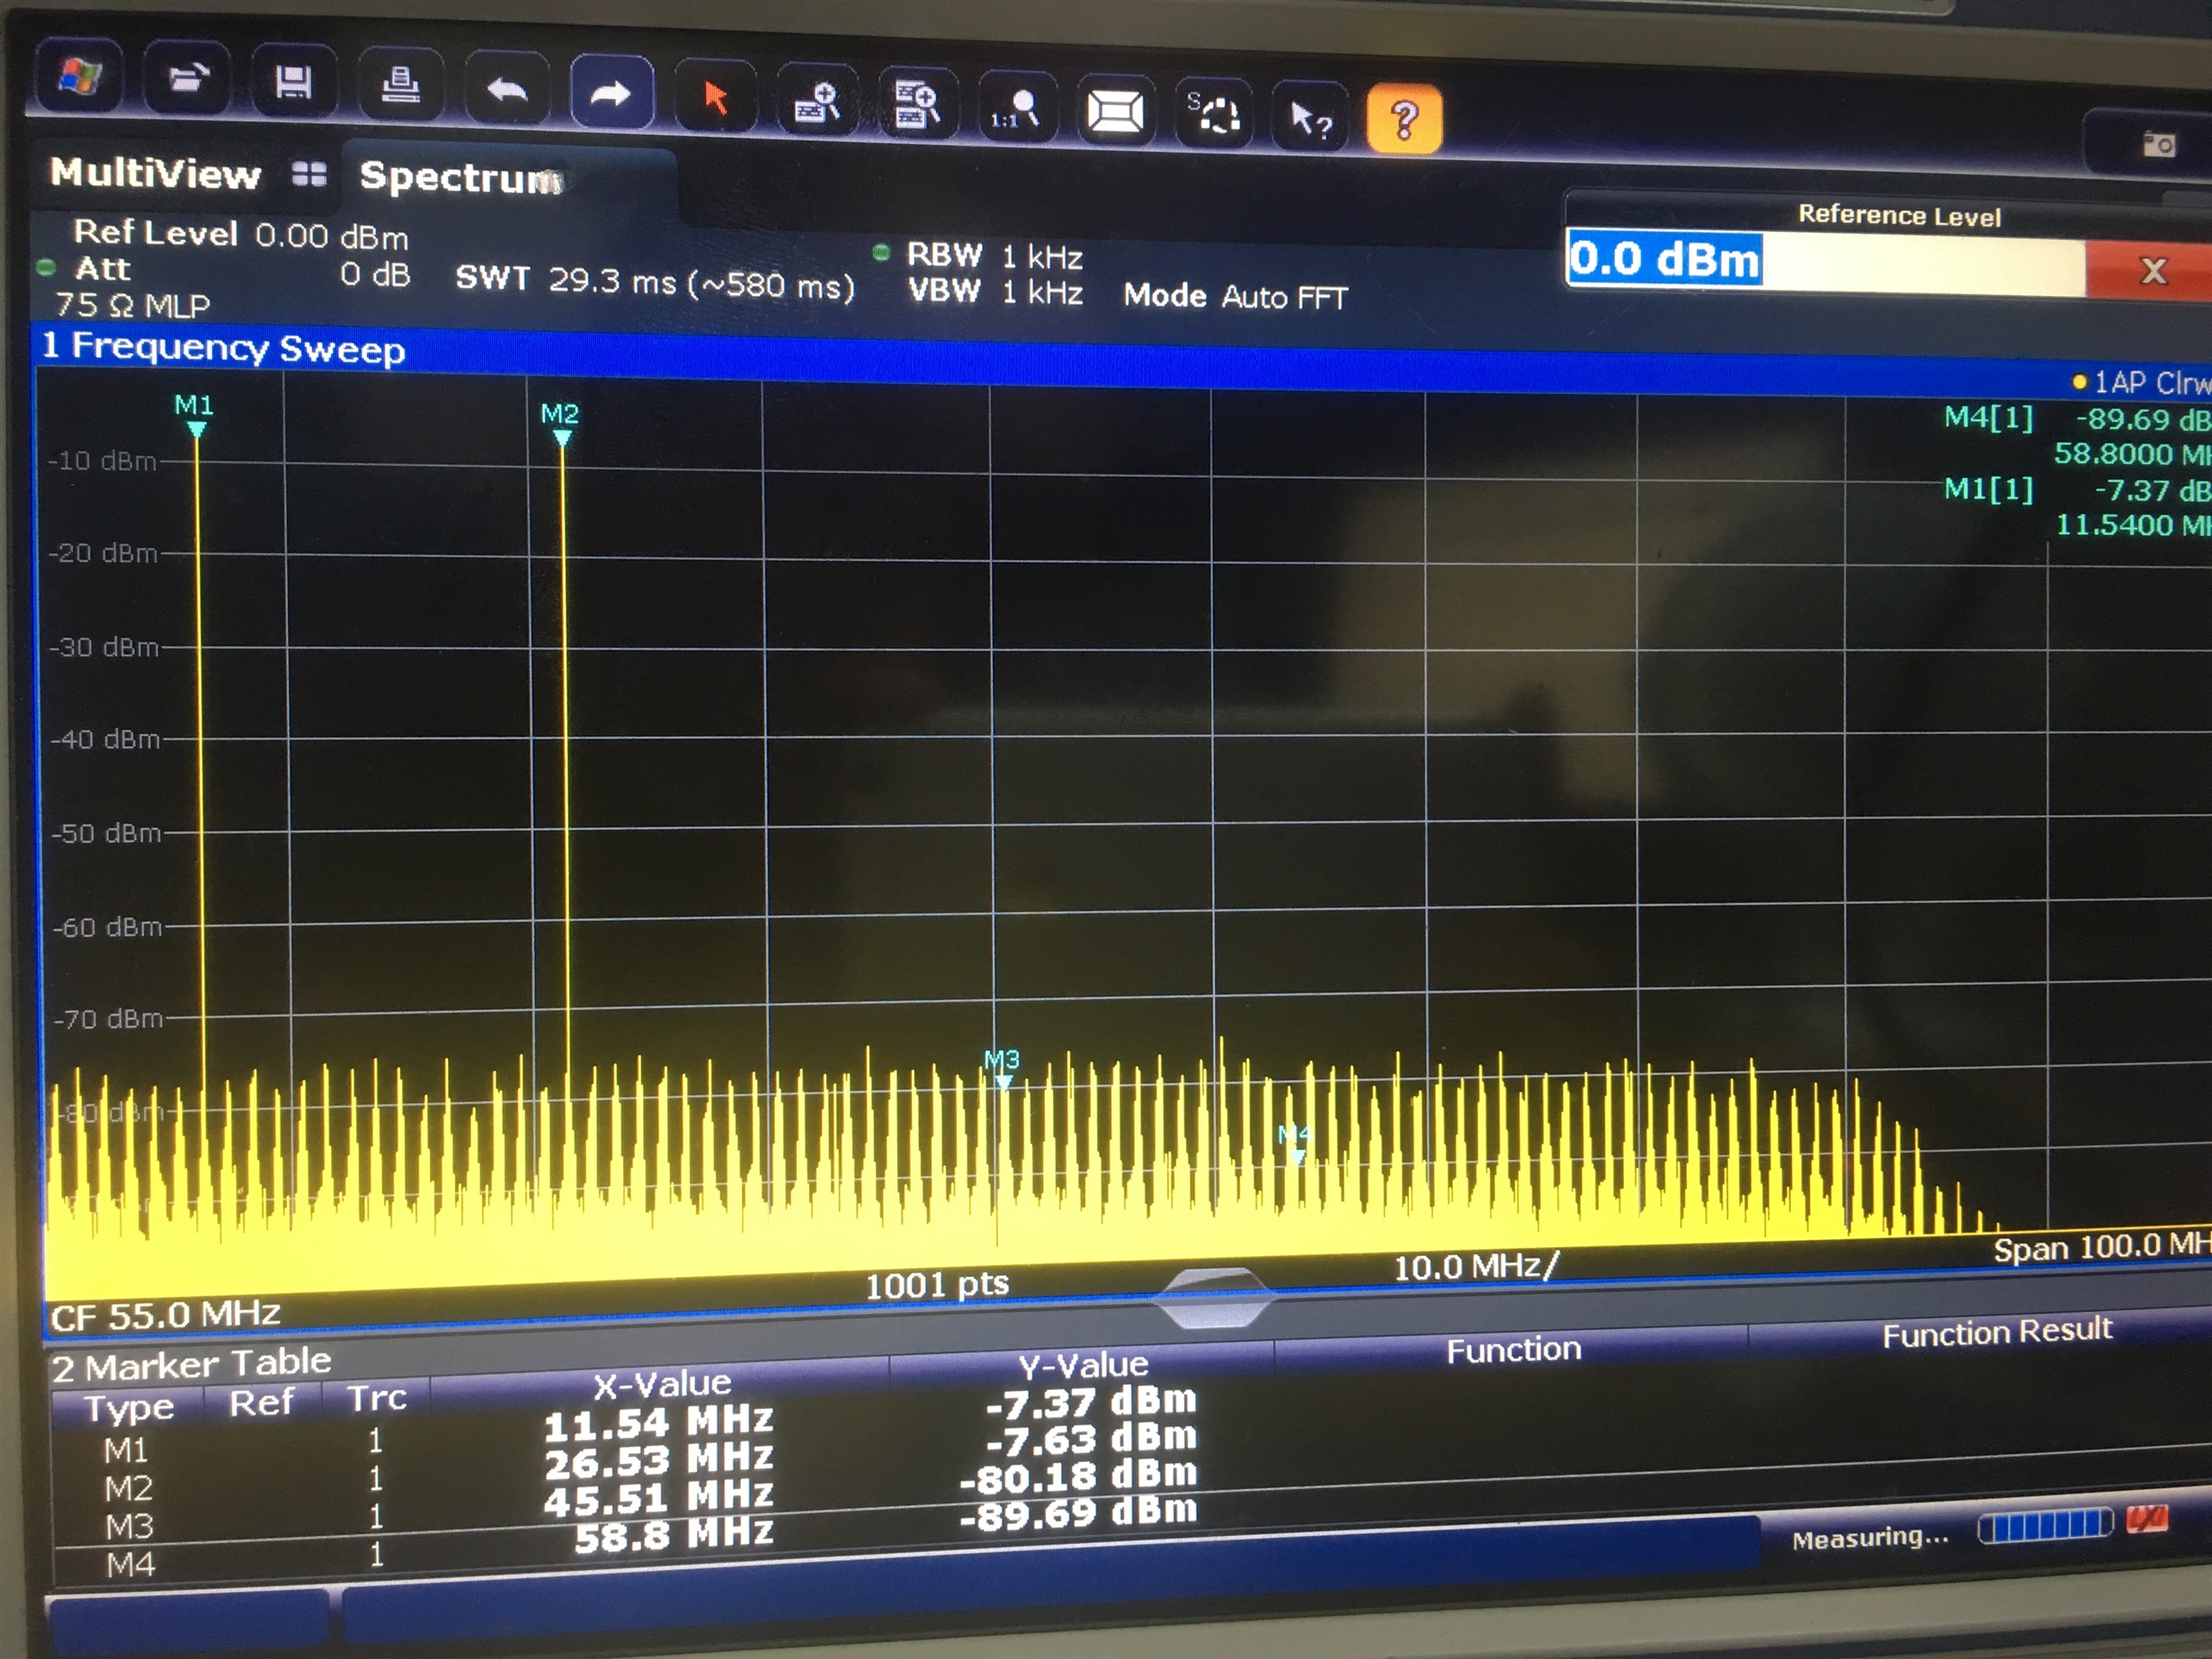Image resolution: width=2212 pixels, height=1659 pixels.
Task: Select marker M4 on the trace
Action: pos(1295,1144)
